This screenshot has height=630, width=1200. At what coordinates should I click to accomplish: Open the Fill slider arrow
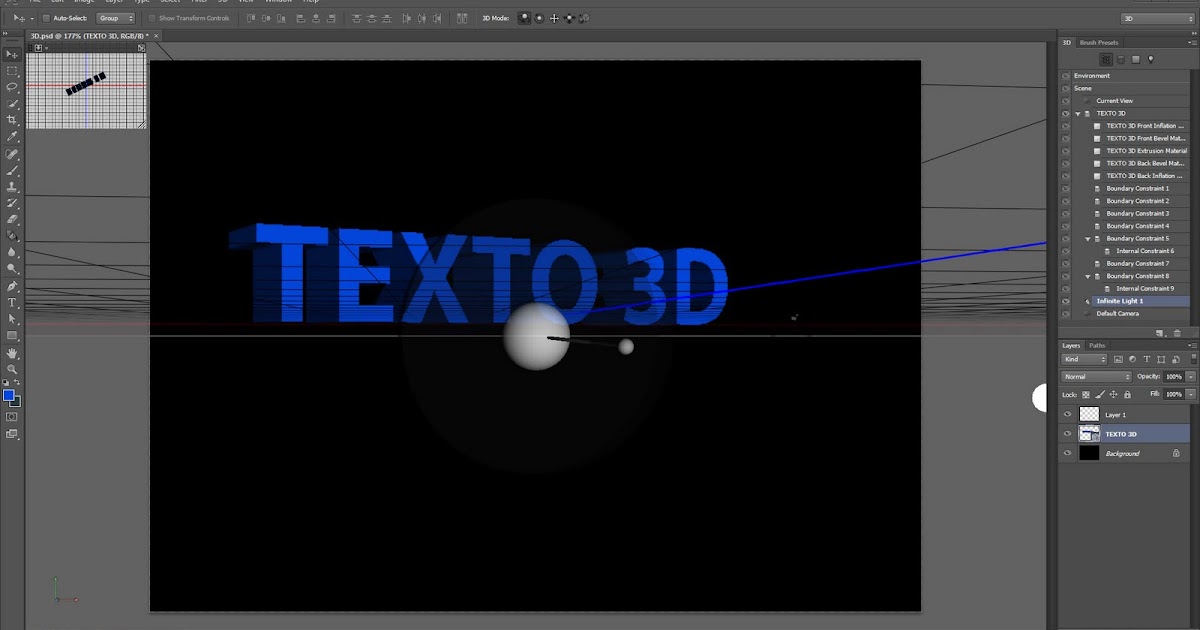(x=1190, y=395)
